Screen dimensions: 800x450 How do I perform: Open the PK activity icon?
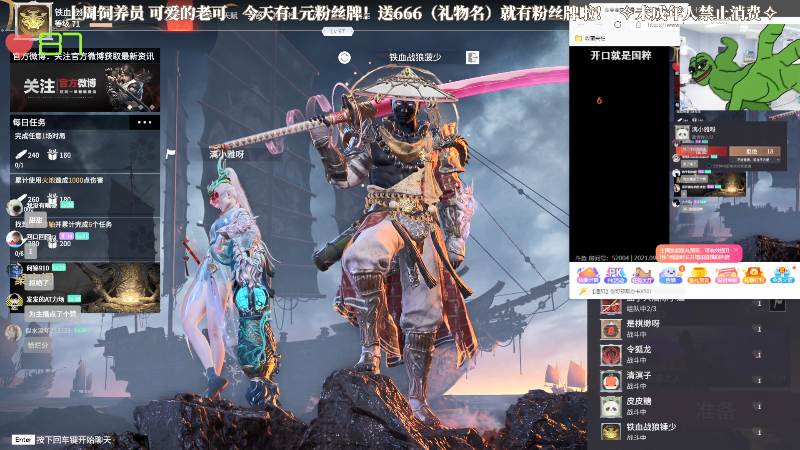tap(615, 276)
